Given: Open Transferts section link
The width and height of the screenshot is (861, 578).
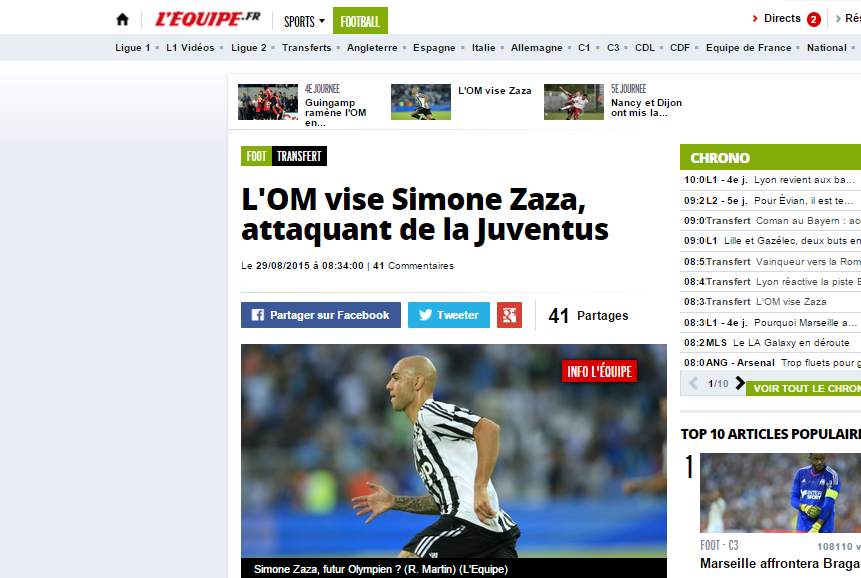Looking at the screenshot, I should (306, 48).
